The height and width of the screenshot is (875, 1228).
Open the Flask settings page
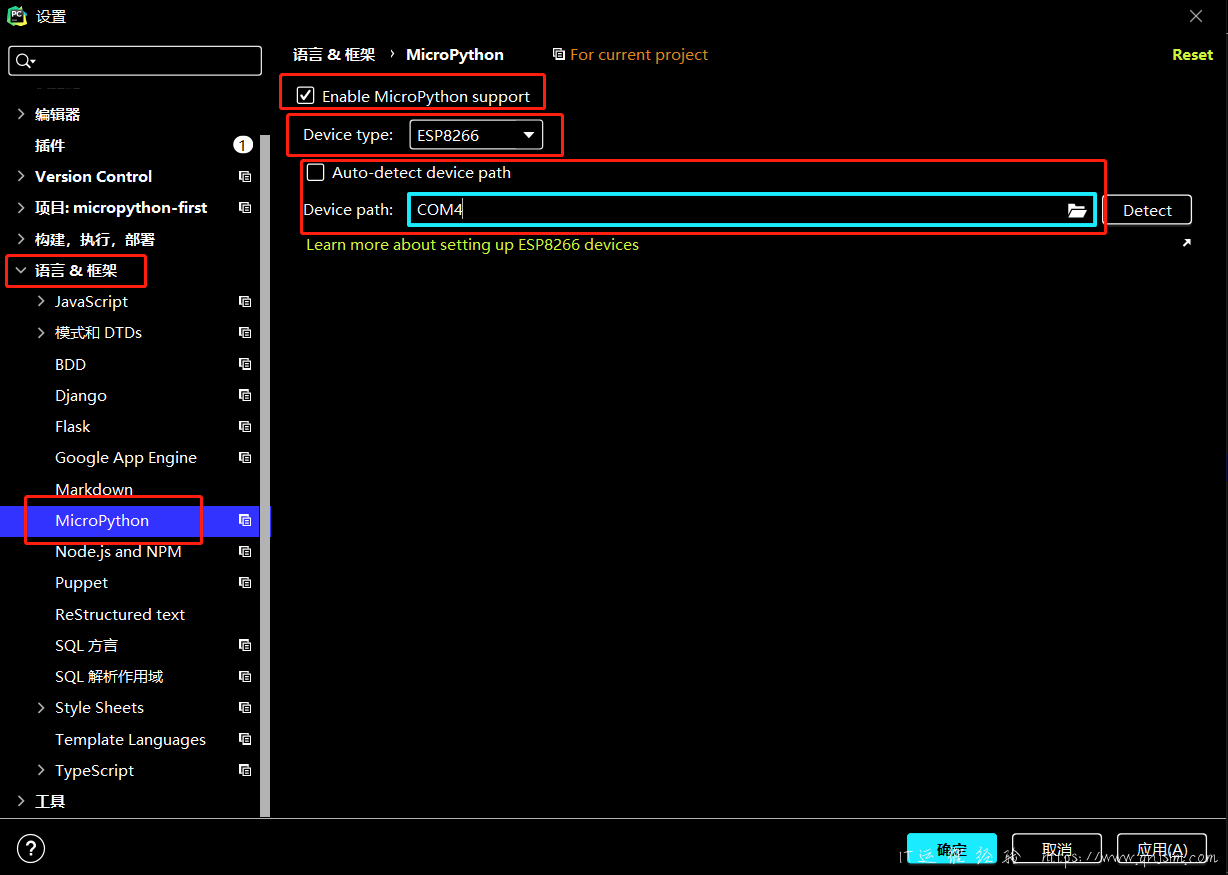pyautogui.click(x=73, y=426)
